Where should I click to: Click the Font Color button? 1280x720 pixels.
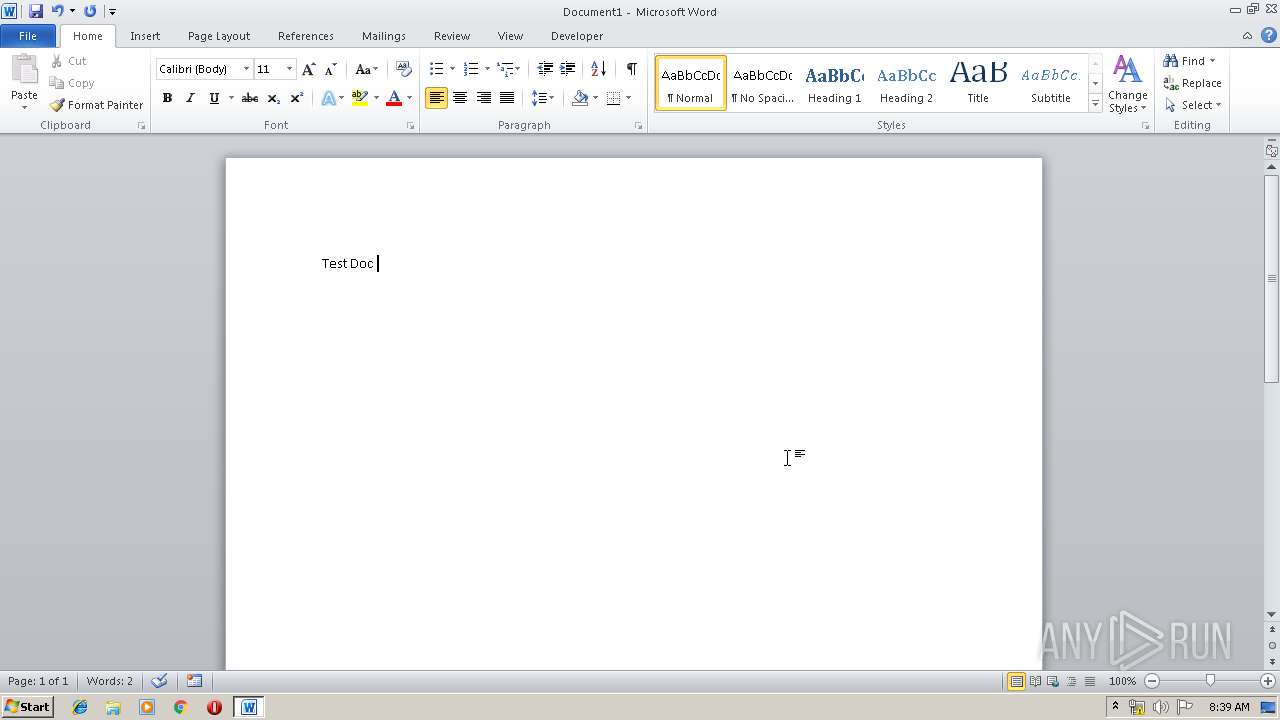click(394, 98)
